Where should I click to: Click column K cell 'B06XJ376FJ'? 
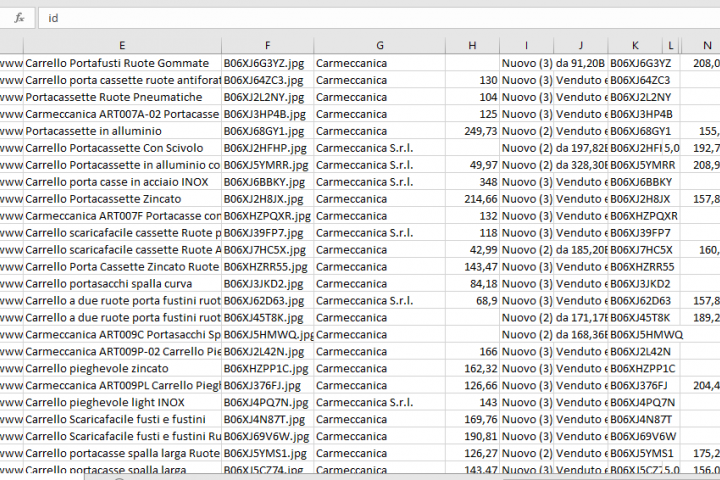(636, 385)
